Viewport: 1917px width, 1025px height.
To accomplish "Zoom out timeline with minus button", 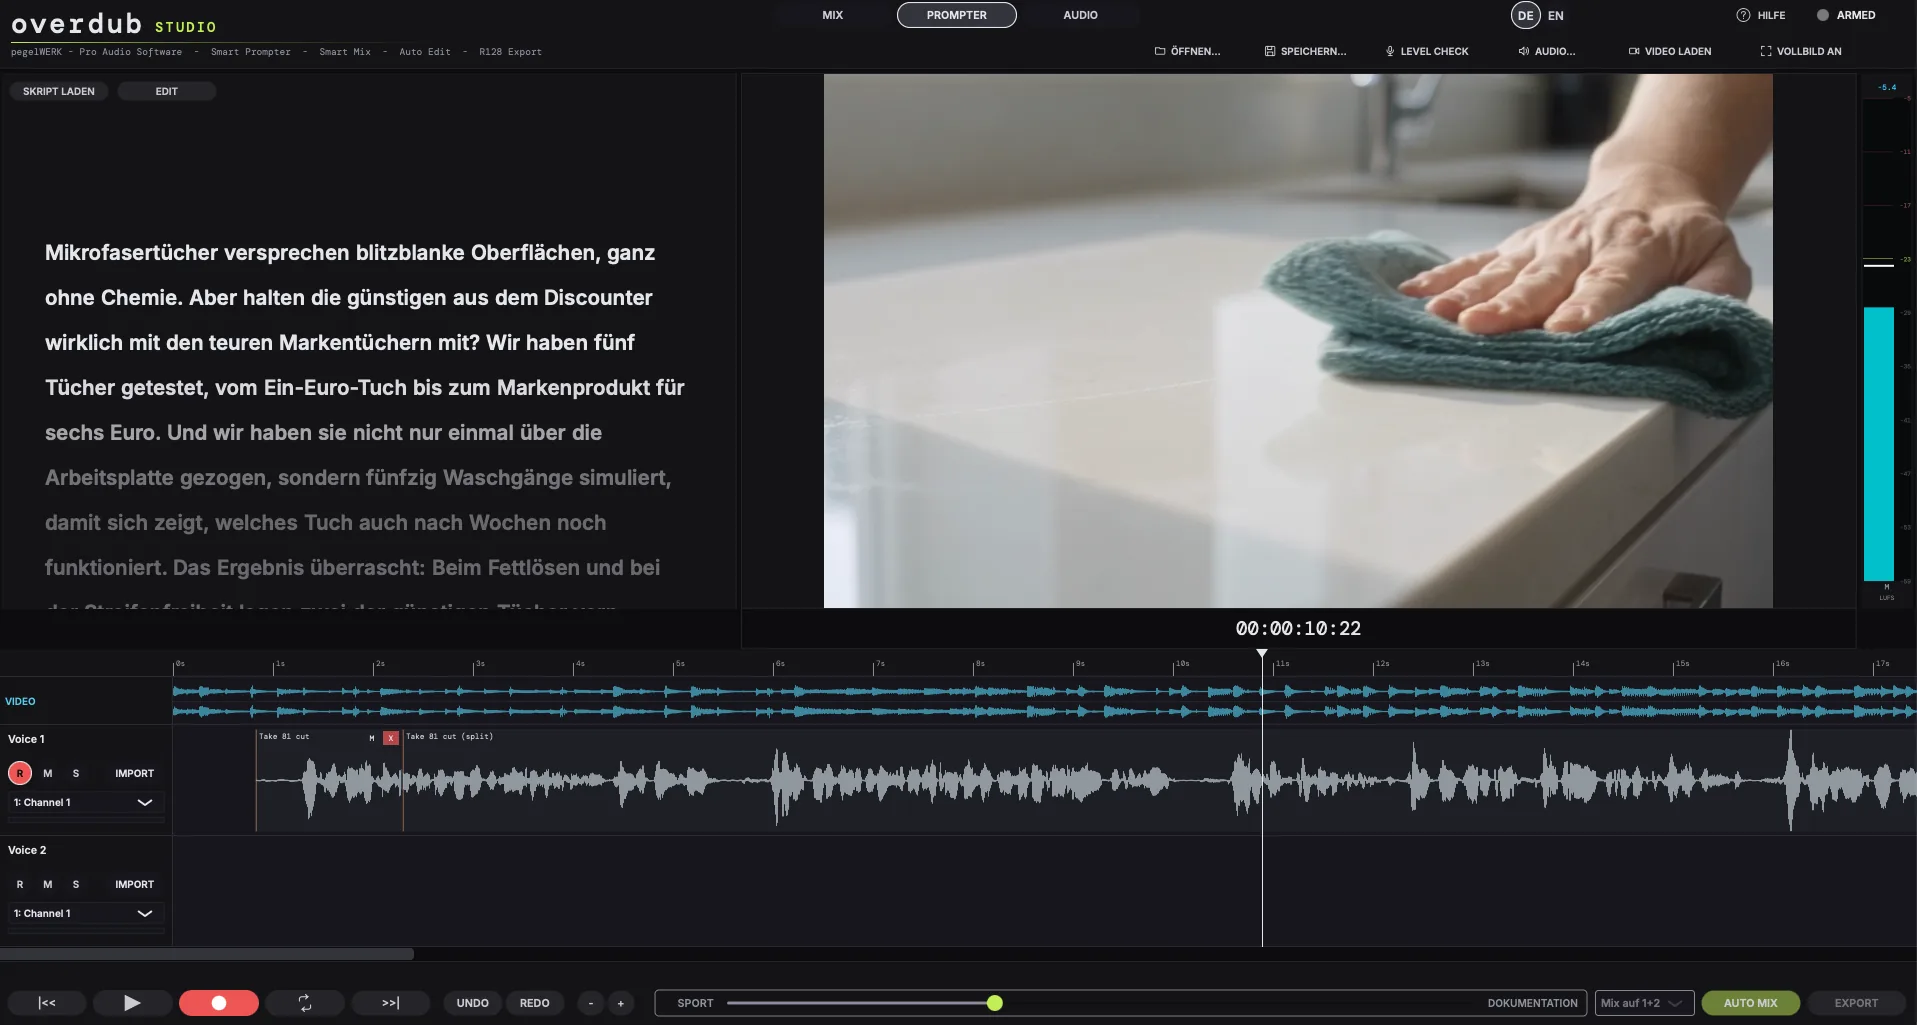I will point(591,1003).
